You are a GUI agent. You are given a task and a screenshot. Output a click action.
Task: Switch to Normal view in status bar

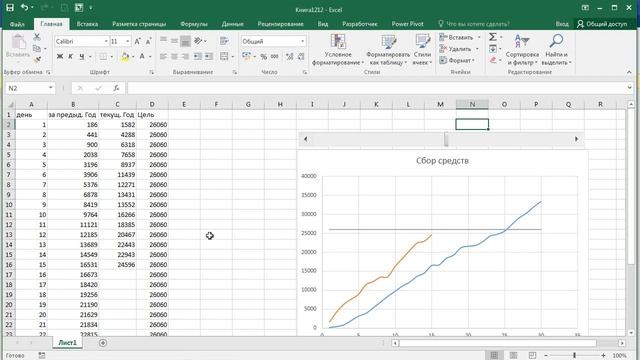point(494,356)
